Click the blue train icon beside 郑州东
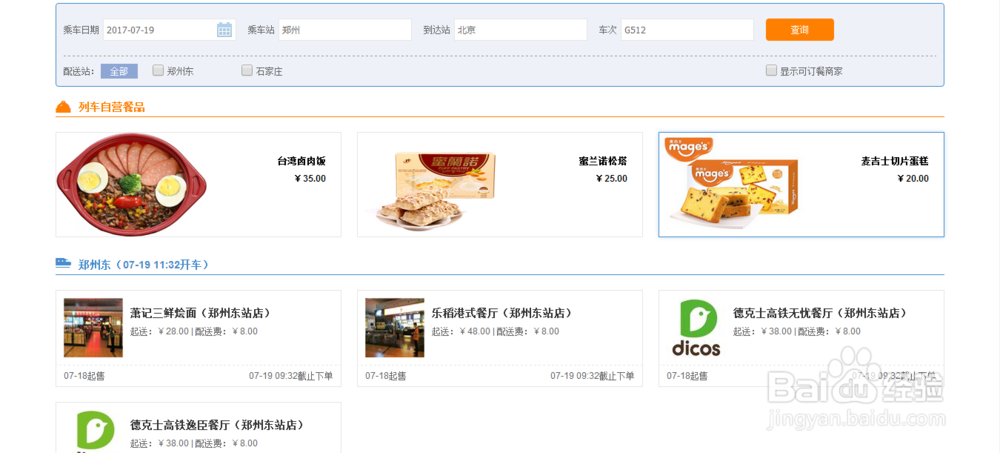This screenshot has width=1000, height=453. 63,264
